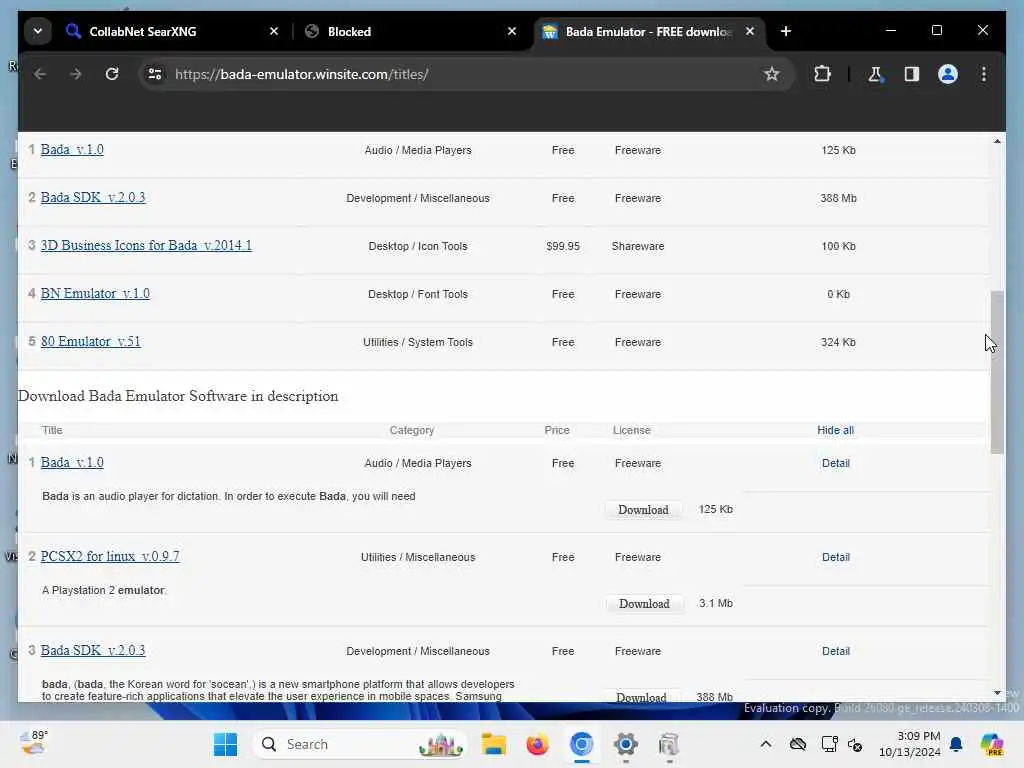Bookmark this page with the star
1024x768 pixels.
point(771,74)
